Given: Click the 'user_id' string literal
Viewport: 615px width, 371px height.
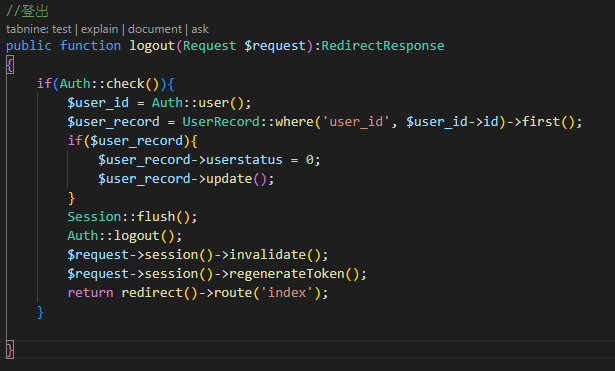Looking at the screenshot, I should (356, 122).
